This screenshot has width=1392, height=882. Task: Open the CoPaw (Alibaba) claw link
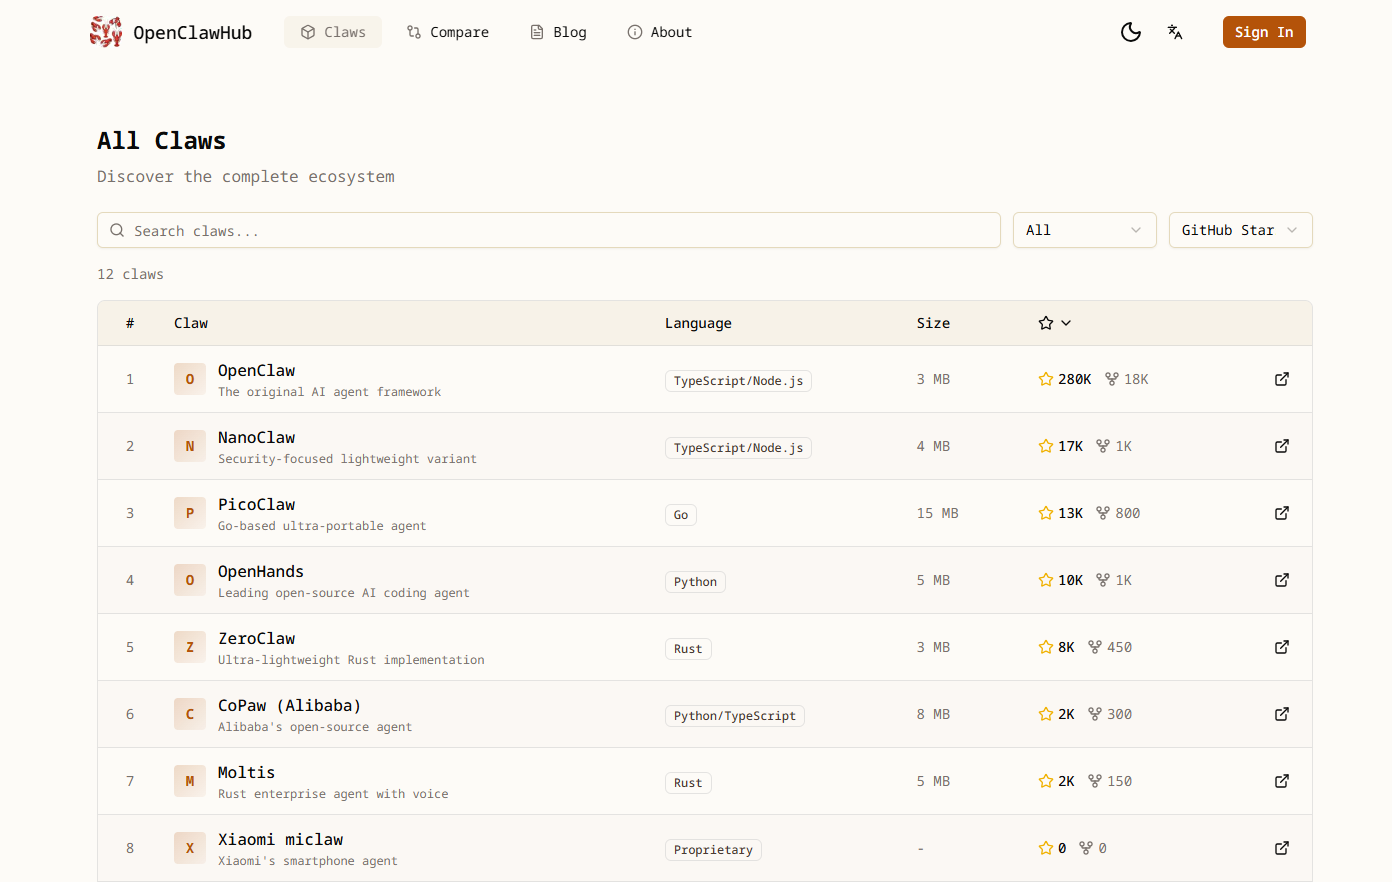point(289,705)
